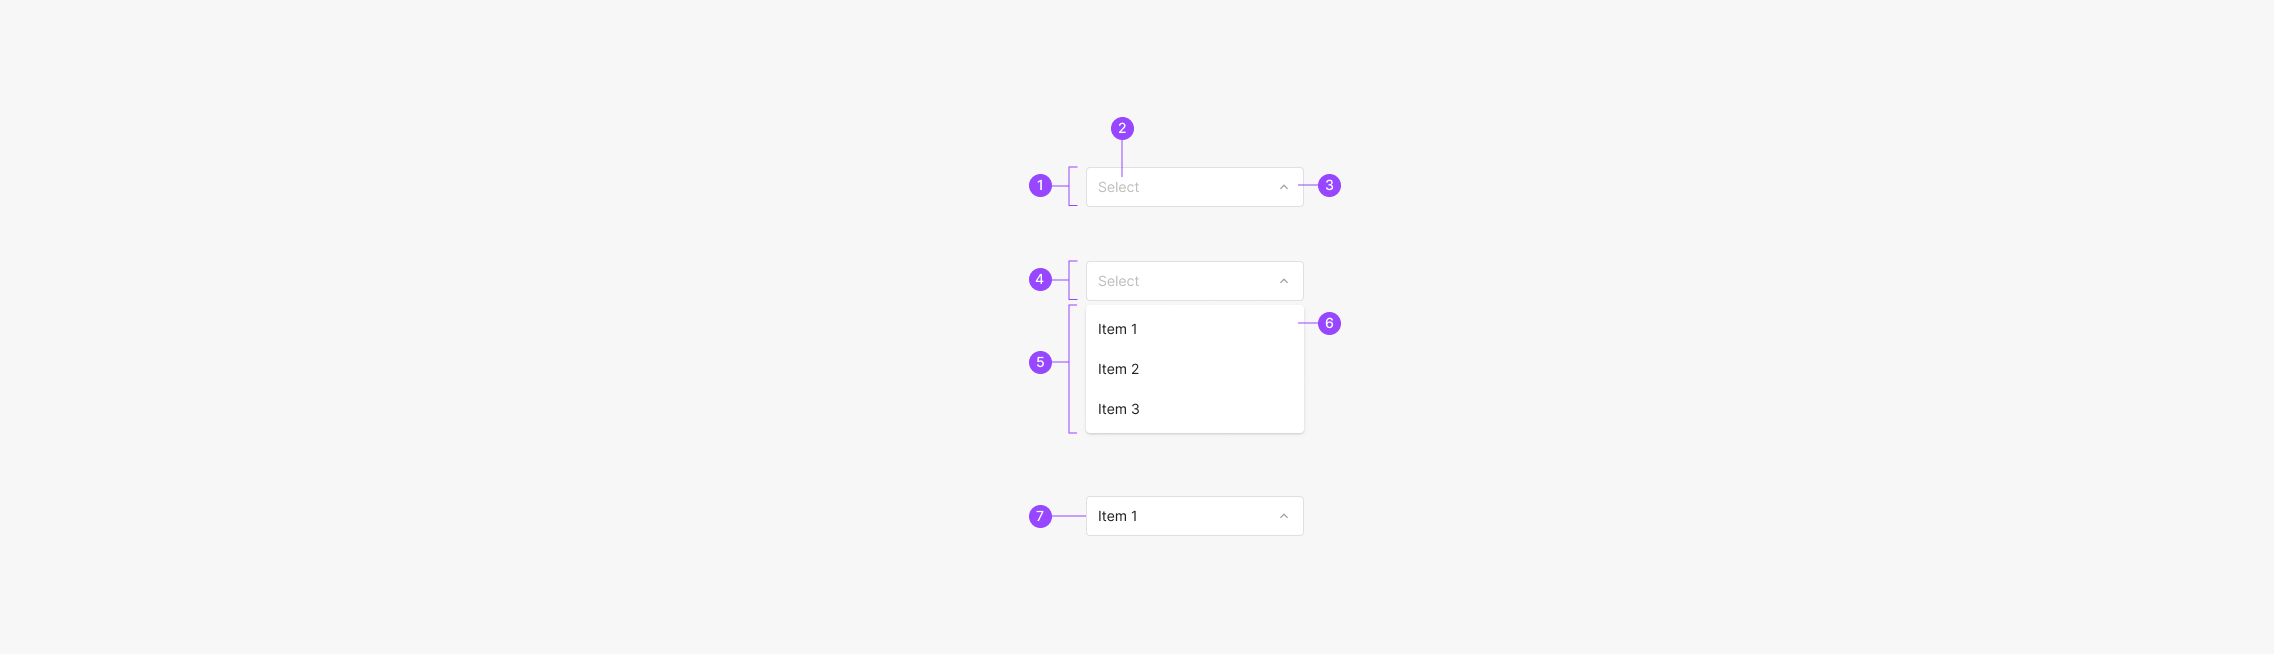Click the tall purple bracket beside badge 5
The image size is (2274, 654).
tap(1070, 369)
